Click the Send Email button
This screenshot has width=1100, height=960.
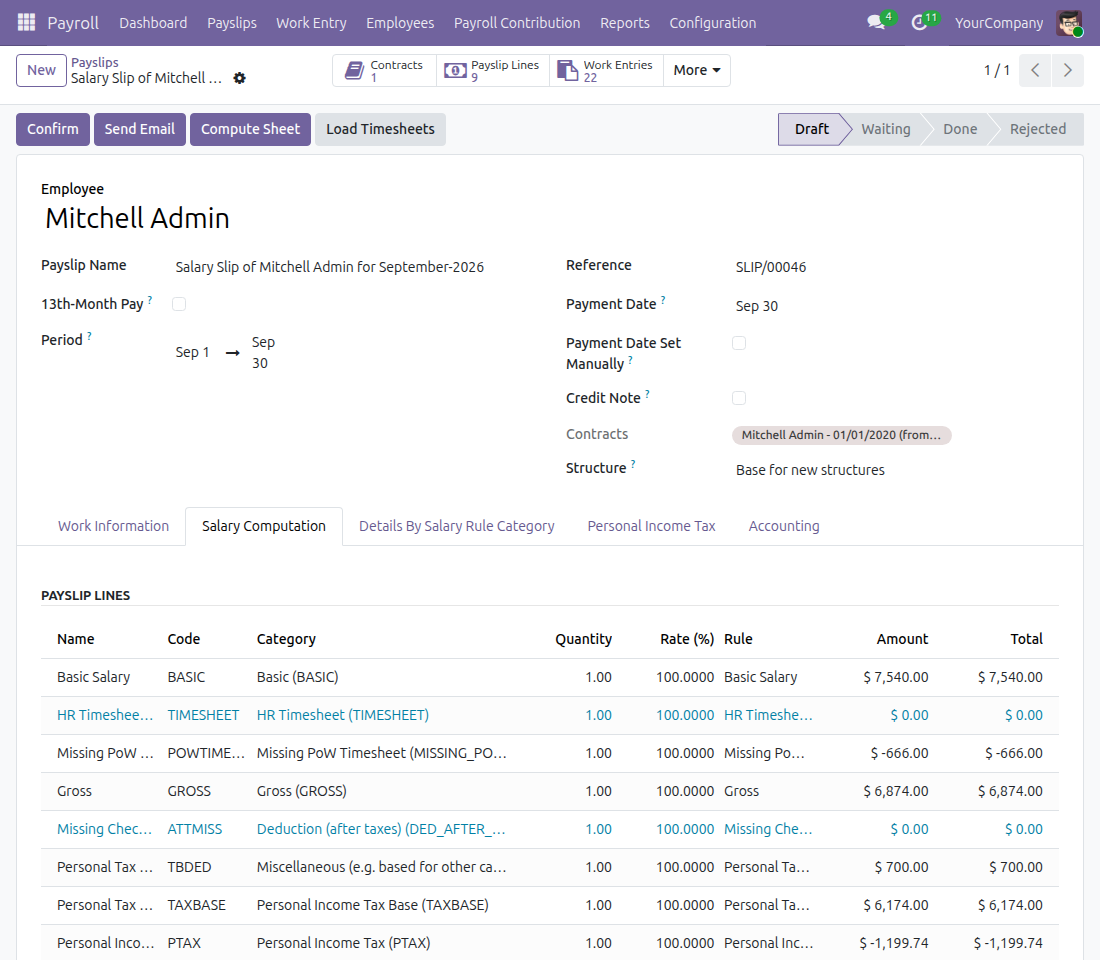[140, 129]
